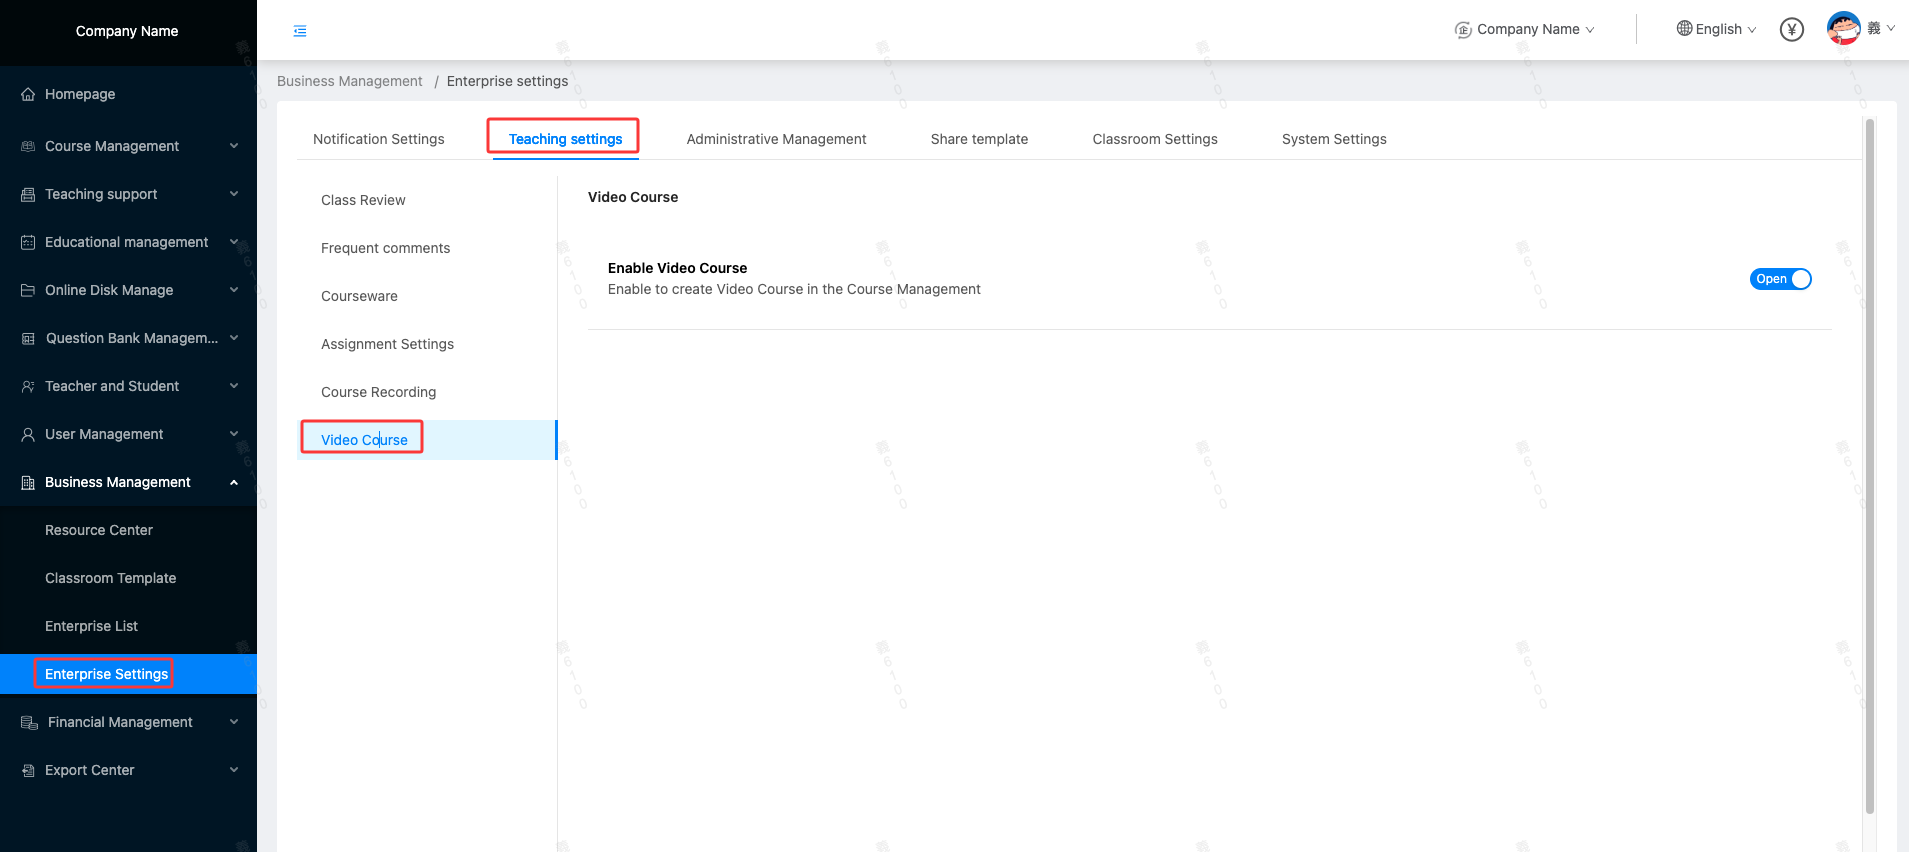Click the Online Disk Manage folder icon
The width and height of the screenshot is (1909, 852).
28,290
